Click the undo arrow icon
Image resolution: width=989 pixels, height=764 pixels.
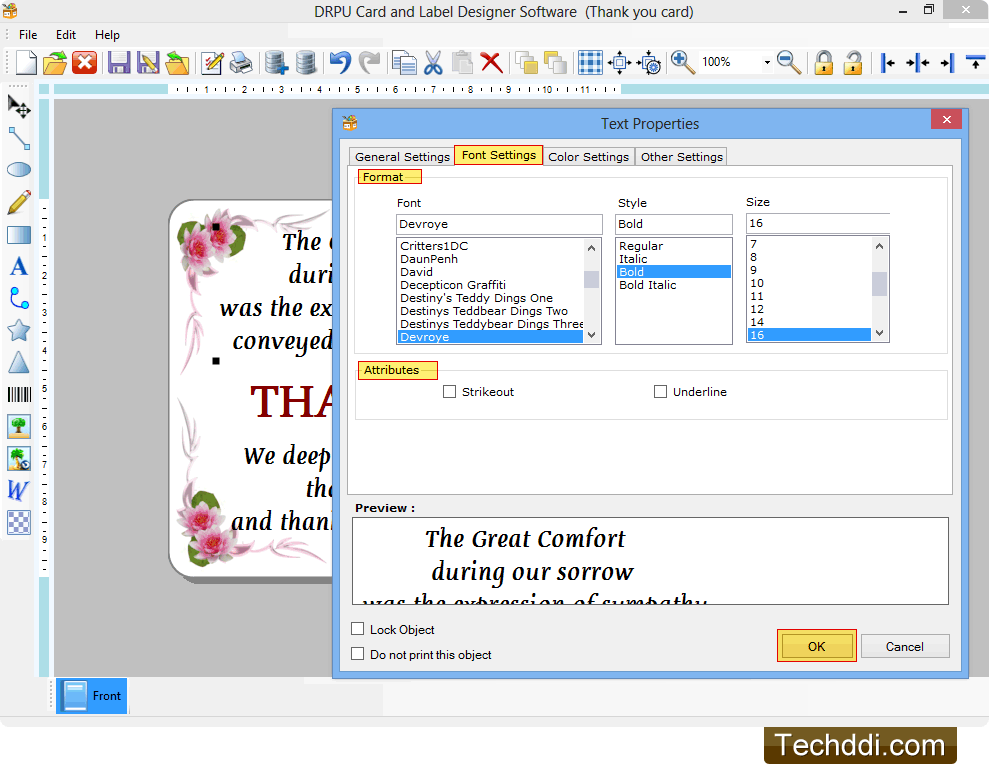340,63
